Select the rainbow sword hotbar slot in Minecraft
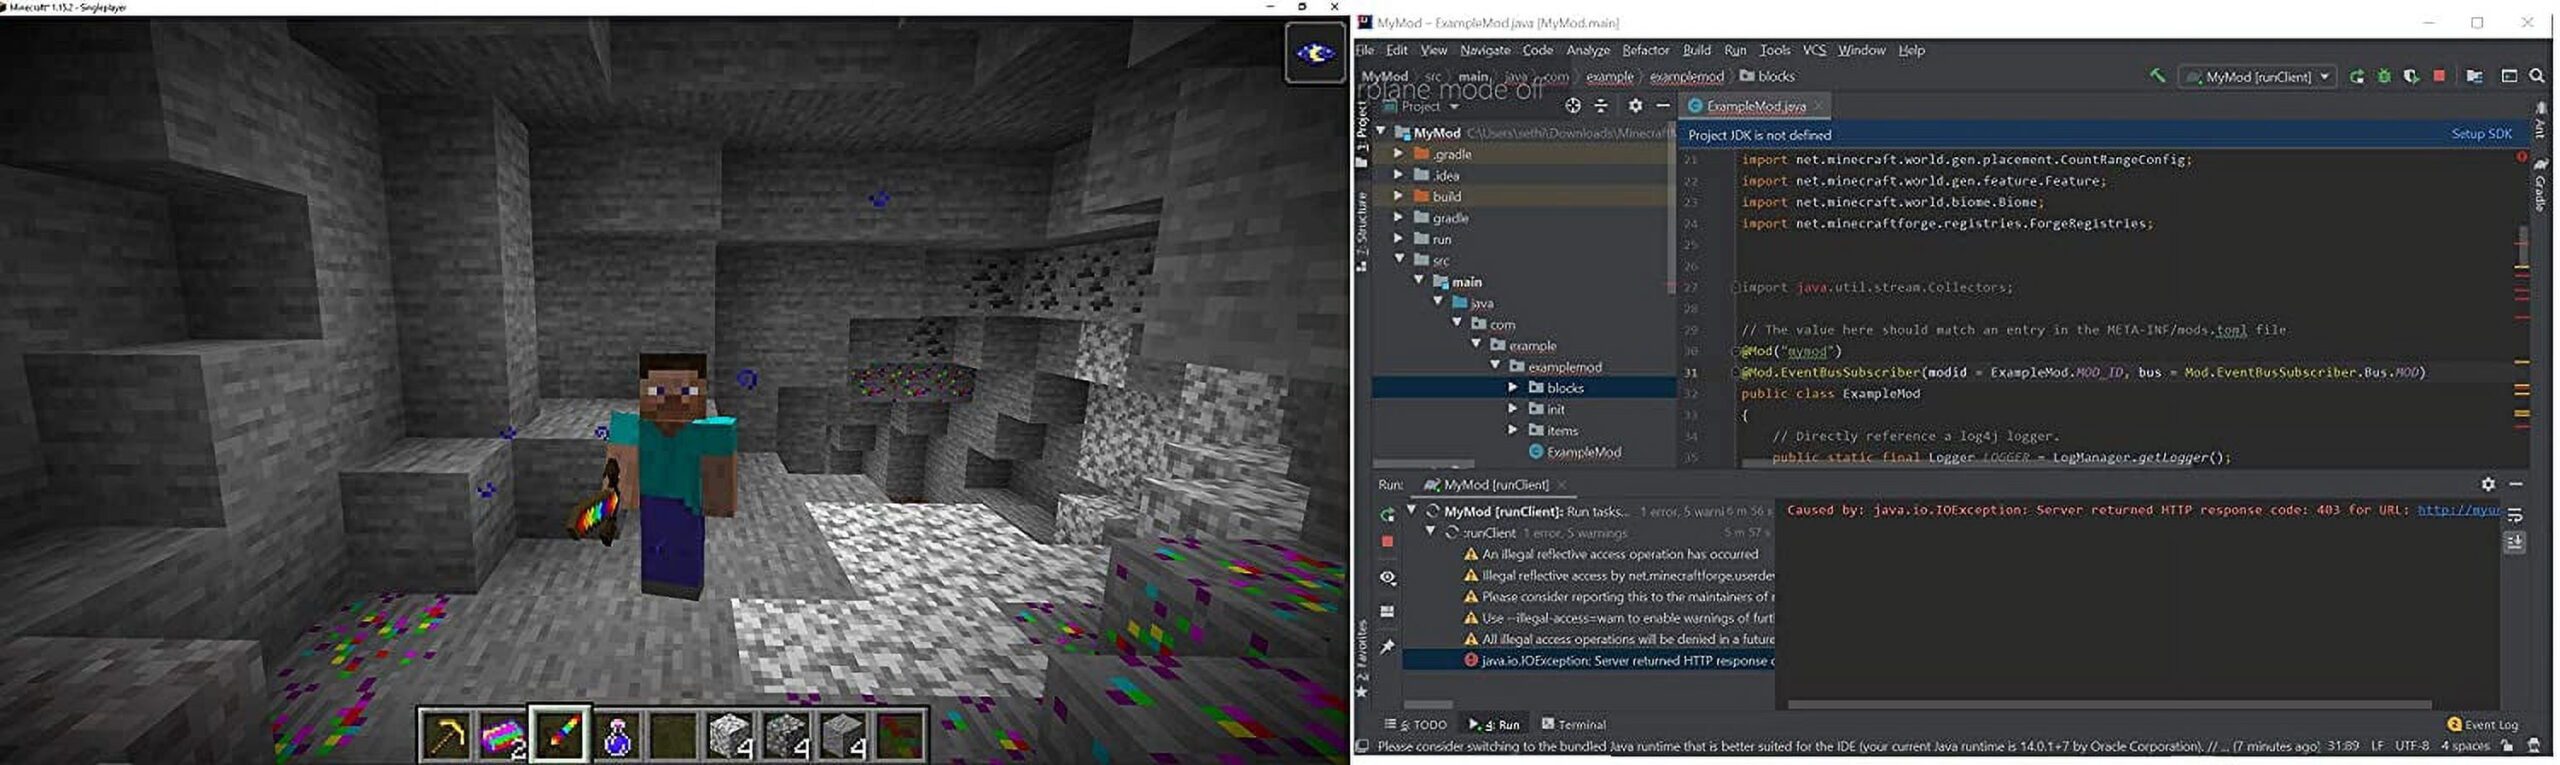 click(x=560, y=735)
